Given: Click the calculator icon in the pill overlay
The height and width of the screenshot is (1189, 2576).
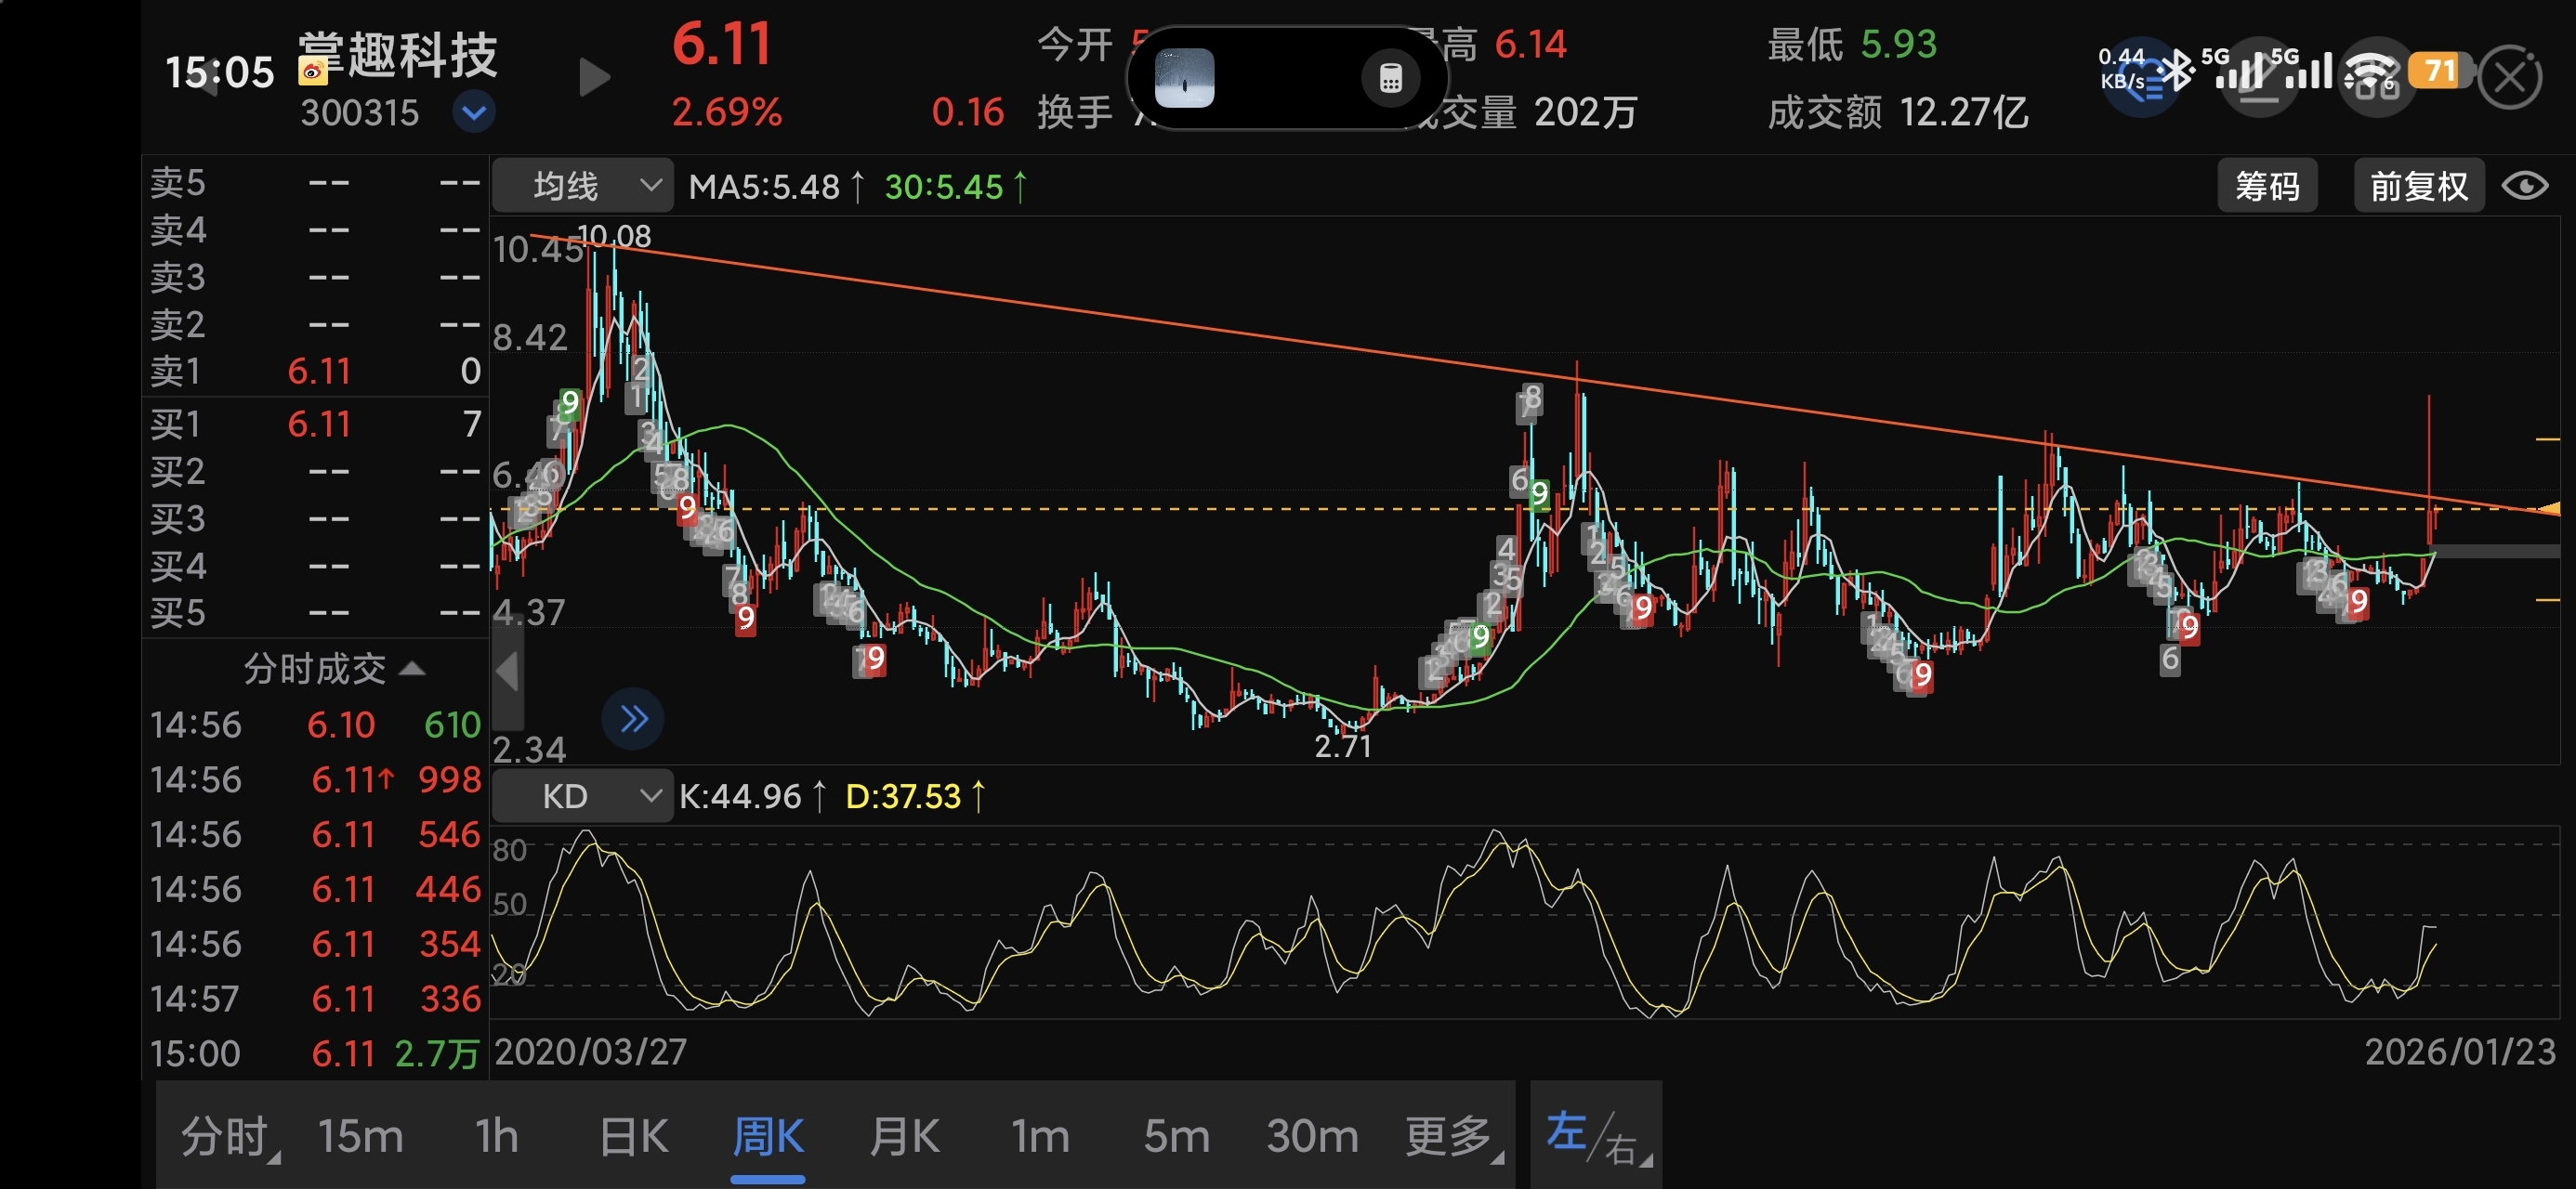Looking at the screenshot, I should (x=1390, y=78).
